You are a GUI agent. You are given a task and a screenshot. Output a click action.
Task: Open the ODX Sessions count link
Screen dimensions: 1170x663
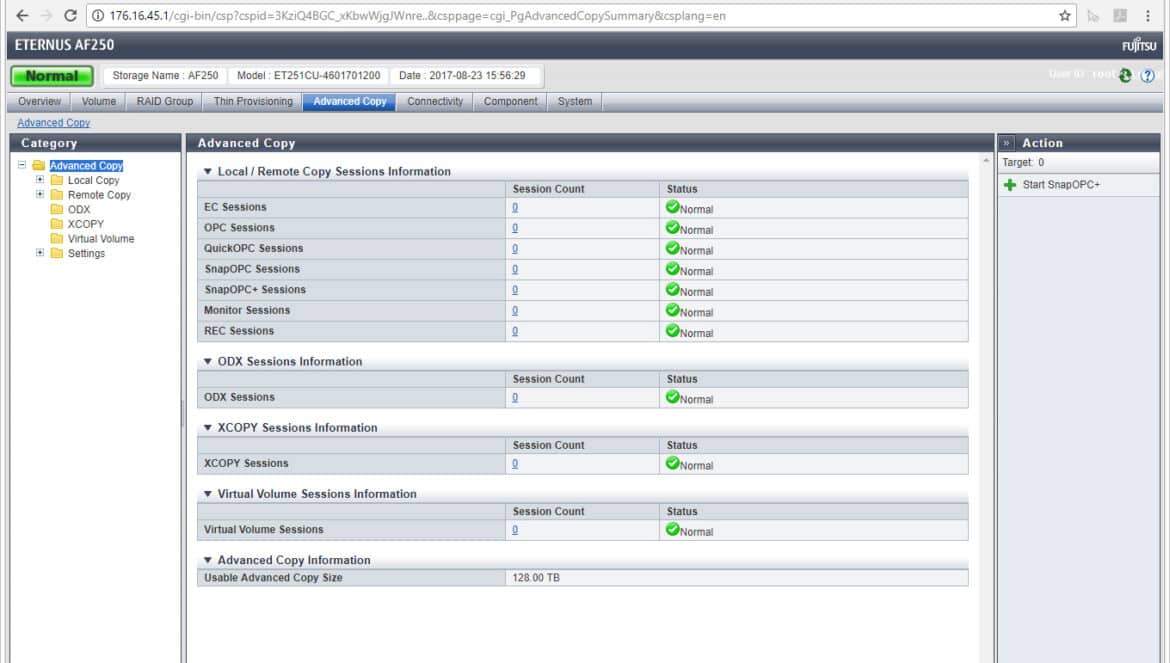pos(515,398)
